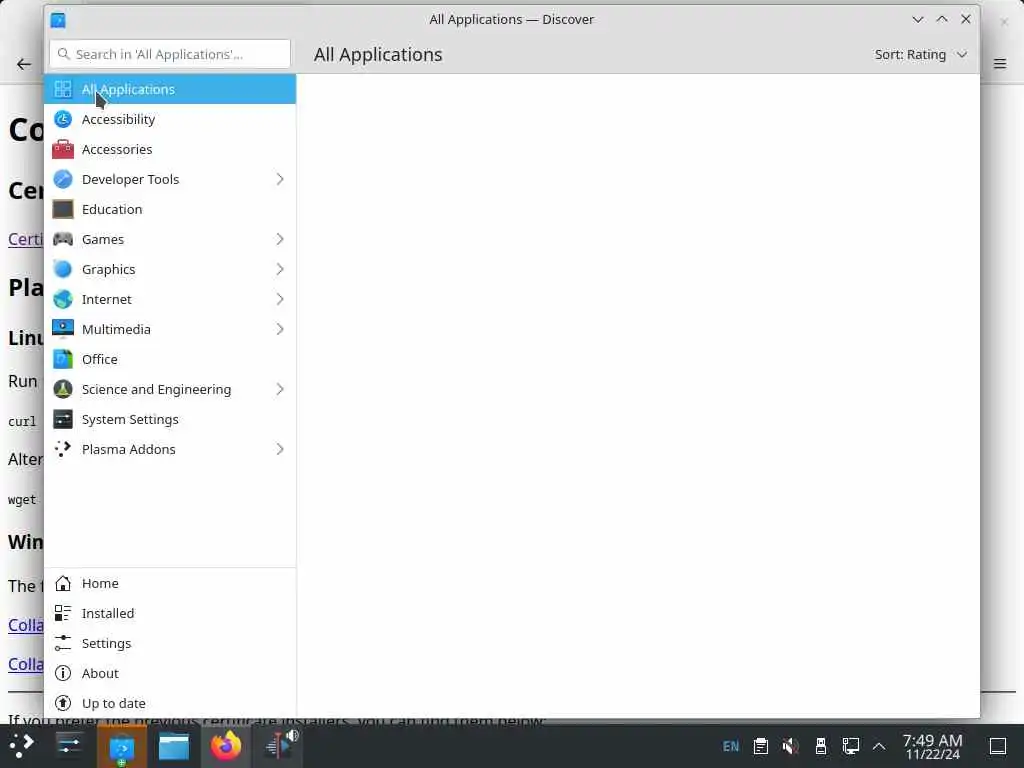The width and height of the screenshot is (1024, 768).
Task: Click the Office document icon
Action: 63,359
